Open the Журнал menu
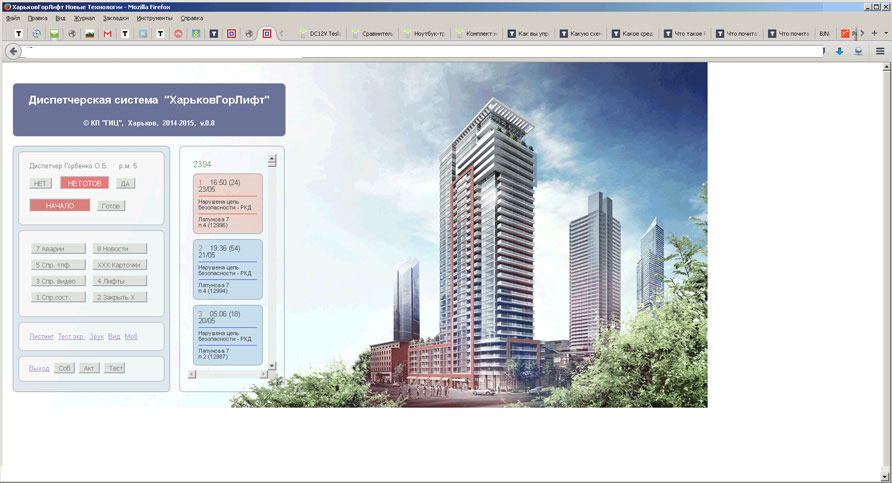 84,18
